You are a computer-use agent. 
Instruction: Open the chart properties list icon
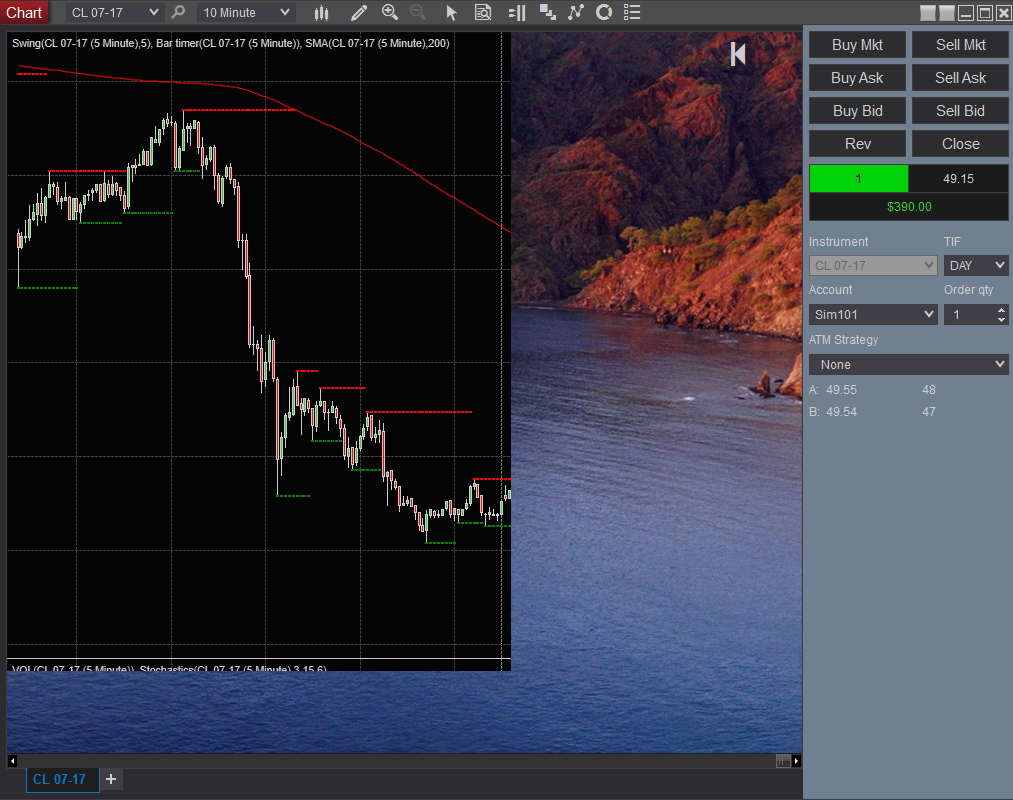tap(632, 12)
